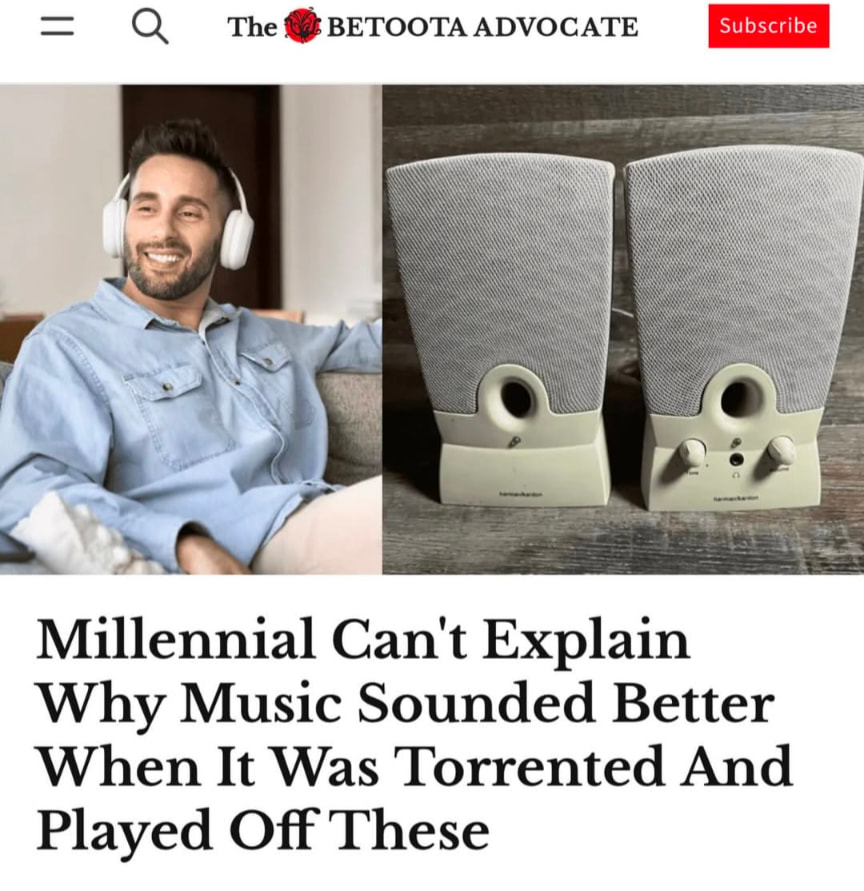Open the photo of the man on the couch
The image size is (864, 891).
click(x=191, y=329)
